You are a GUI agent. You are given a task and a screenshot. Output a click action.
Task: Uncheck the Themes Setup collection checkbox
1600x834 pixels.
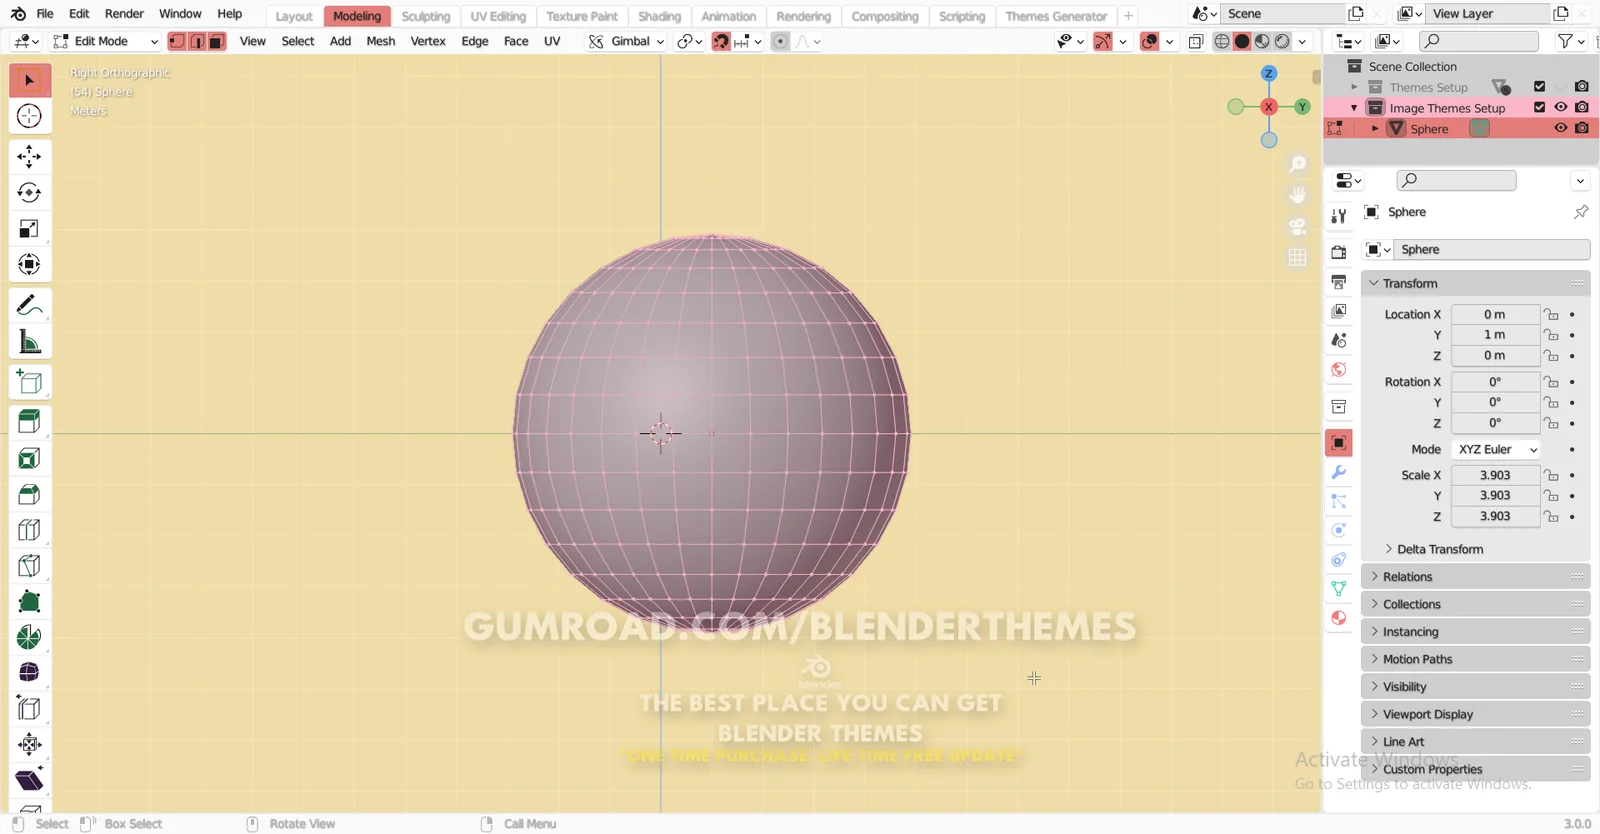[x=1540, y=87]
